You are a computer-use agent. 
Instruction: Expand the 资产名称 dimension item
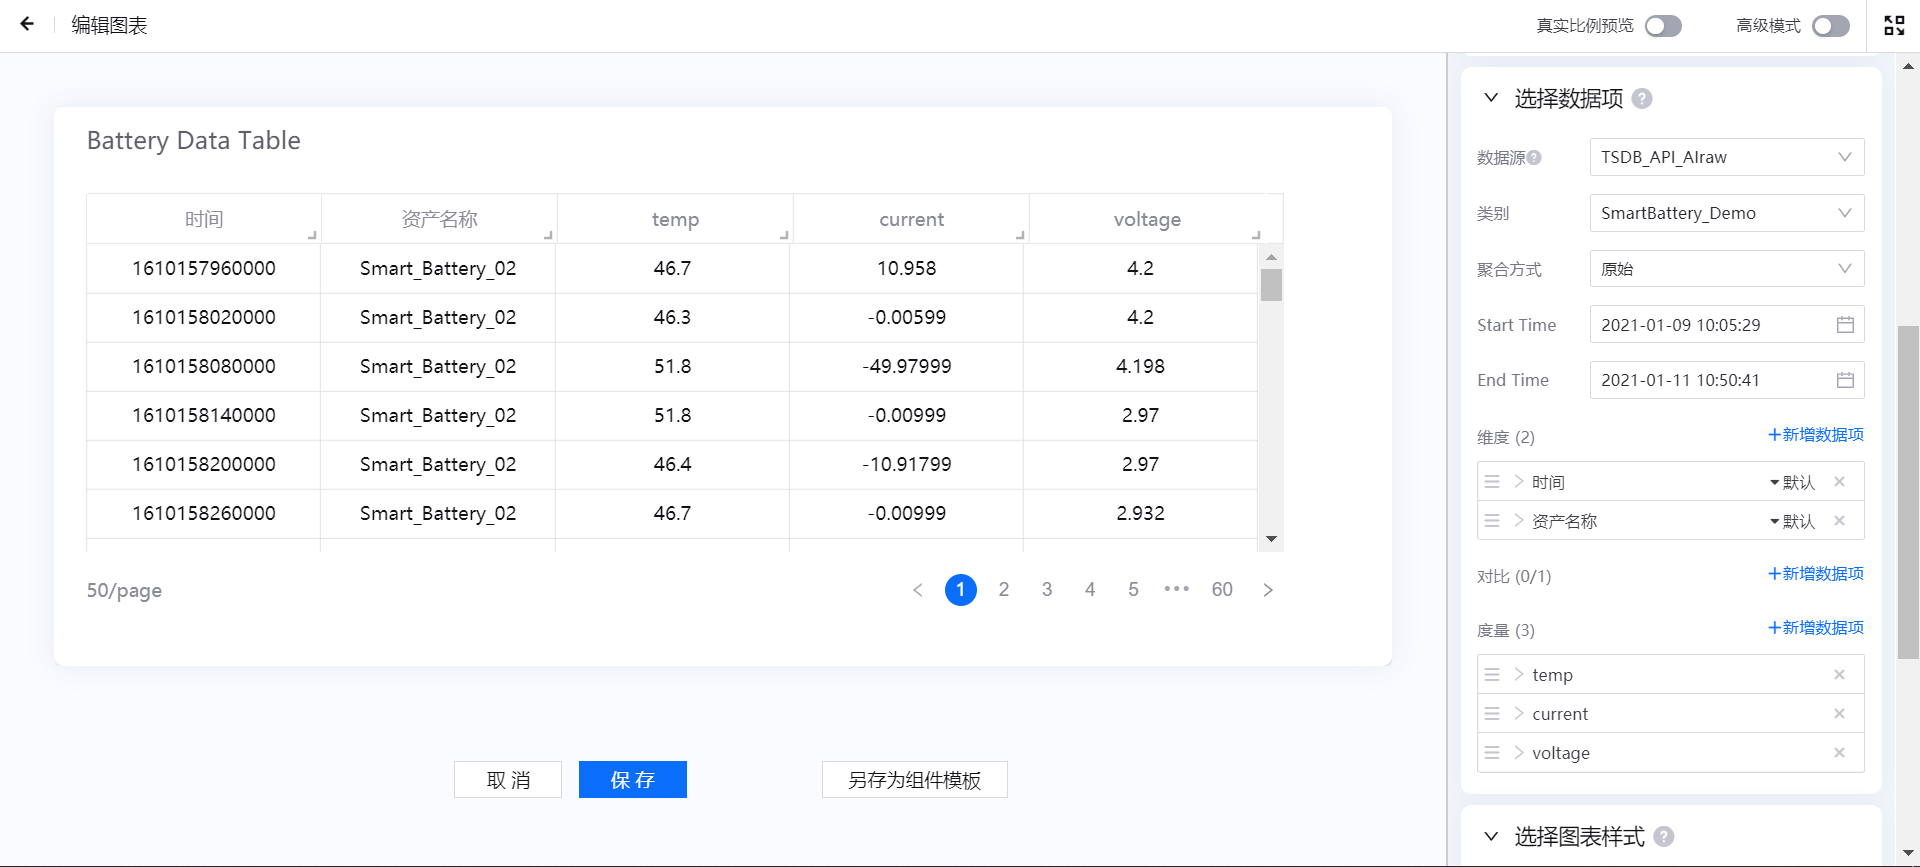tap(1519, 521)
